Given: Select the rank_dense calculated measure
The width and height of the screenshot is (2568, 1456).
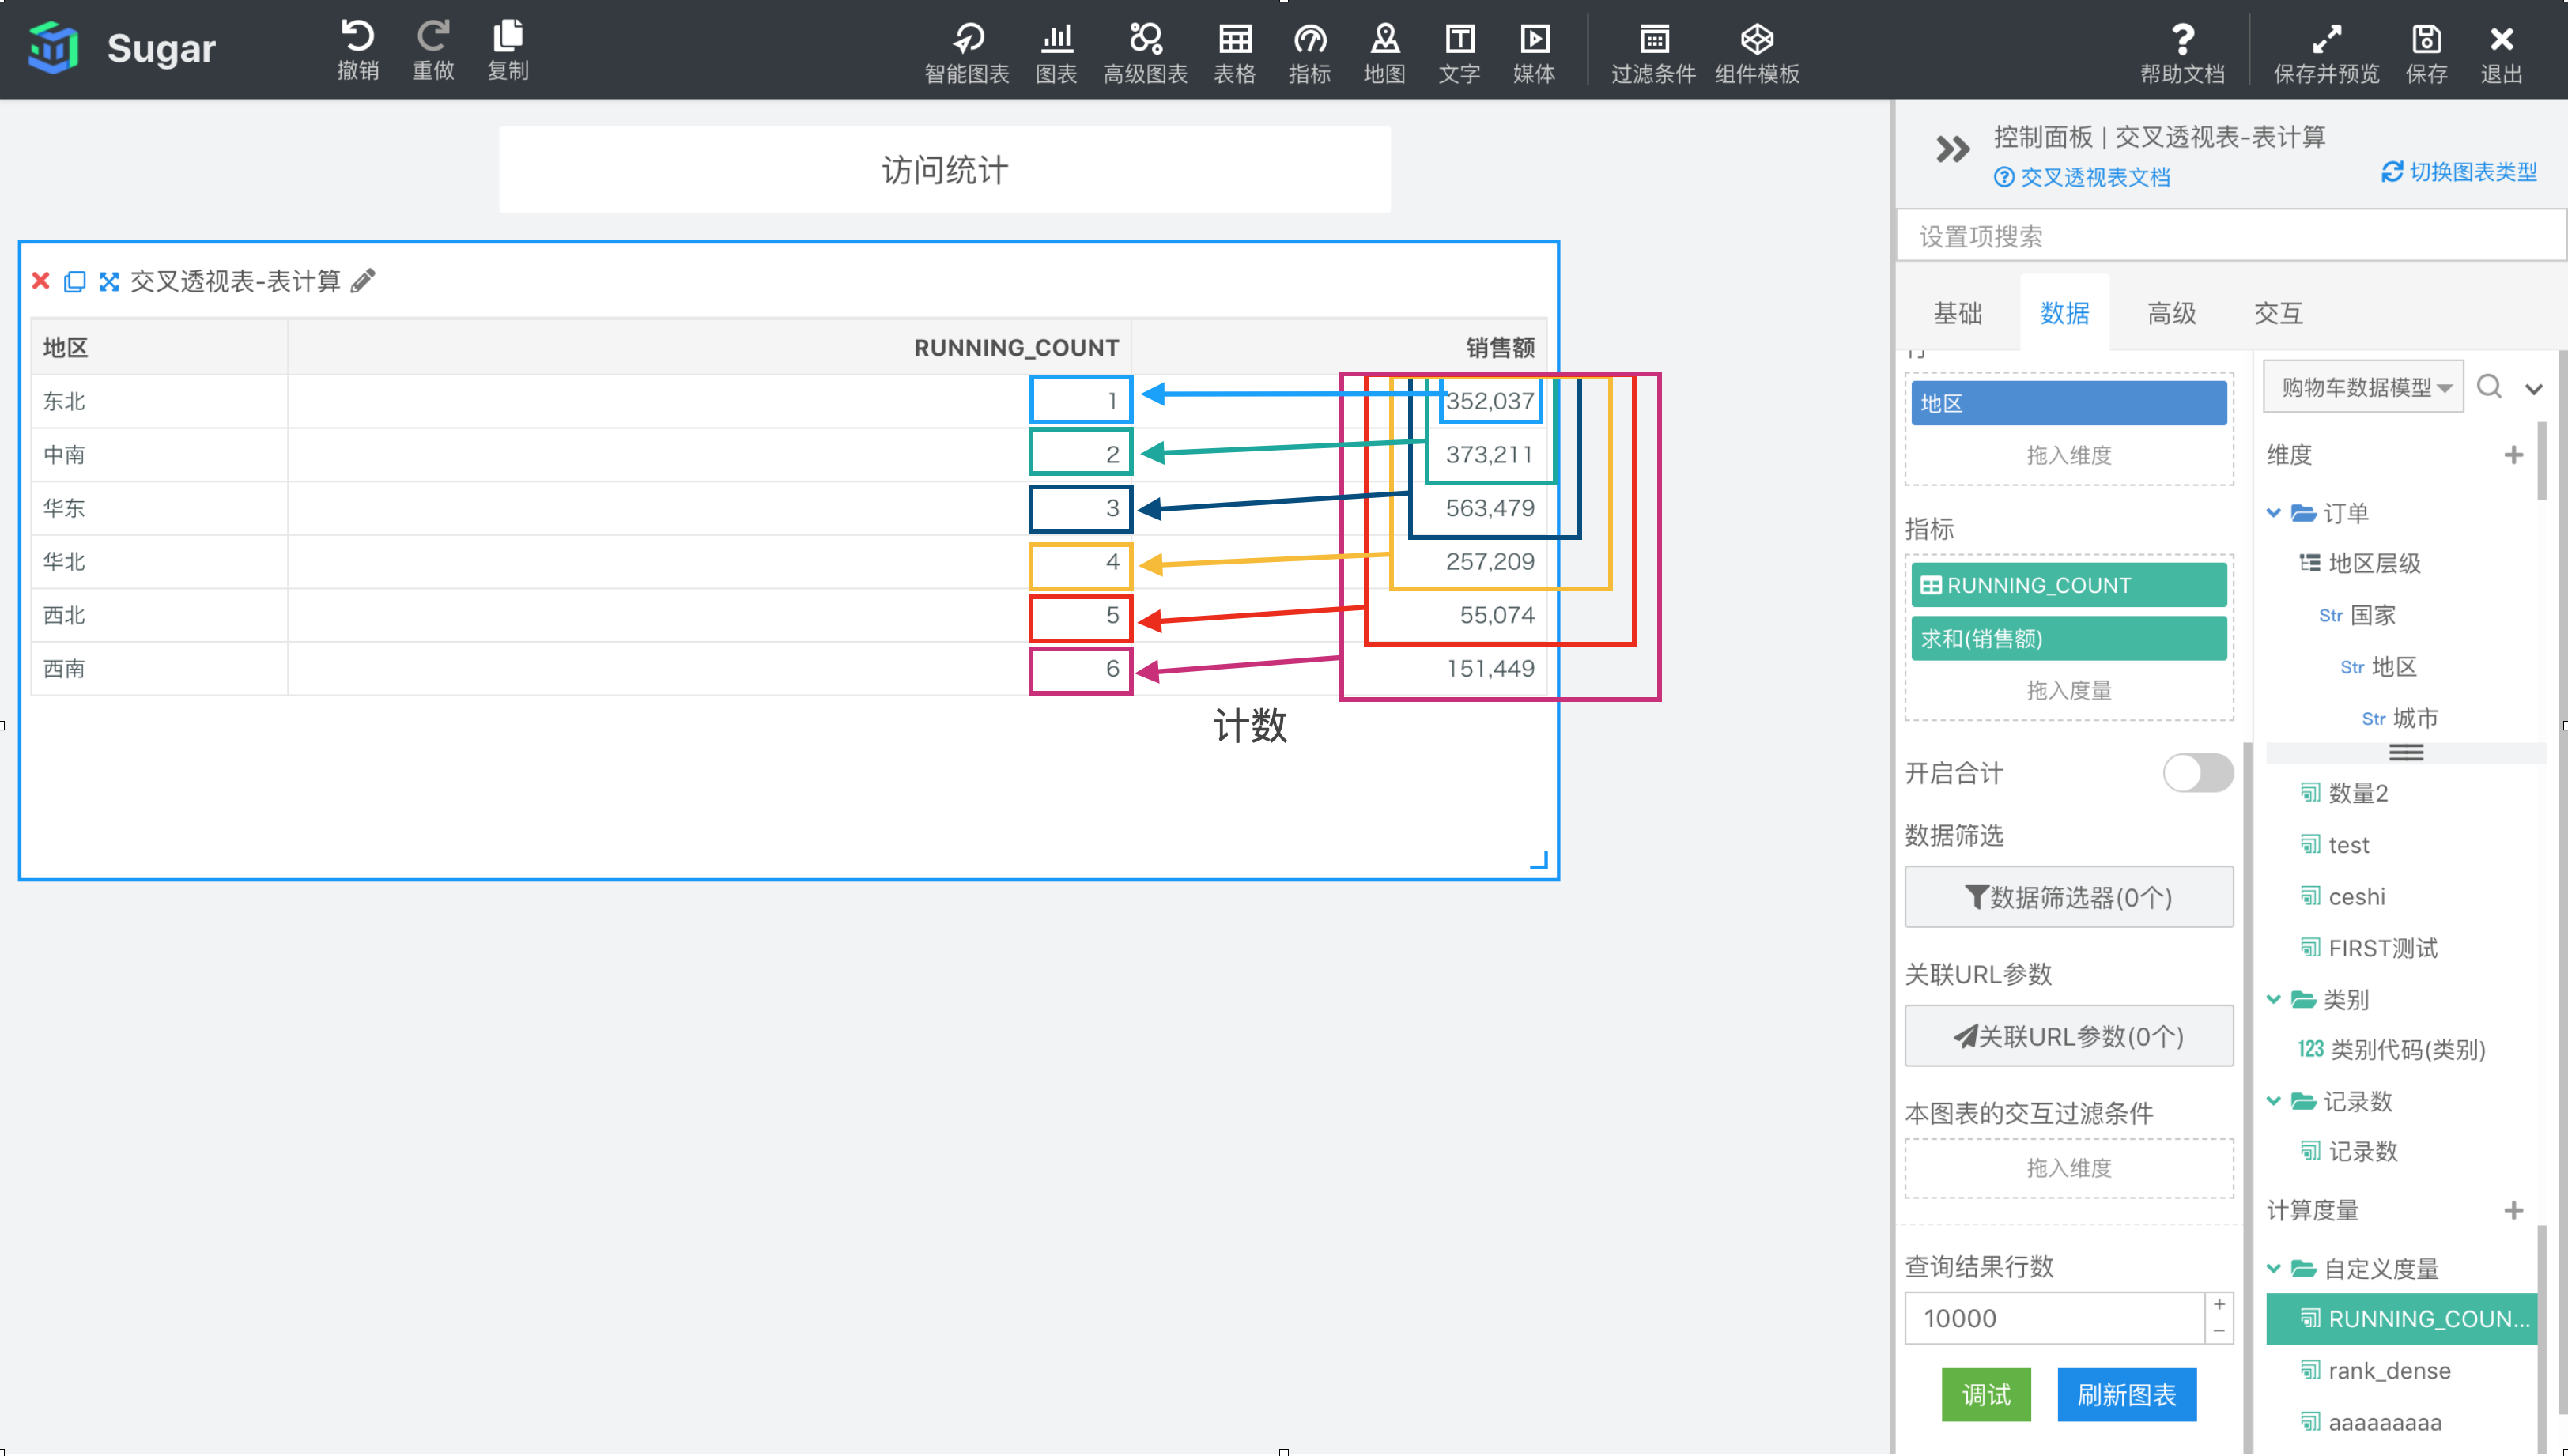Looking at the screenshot, I should point(2376,1370).
